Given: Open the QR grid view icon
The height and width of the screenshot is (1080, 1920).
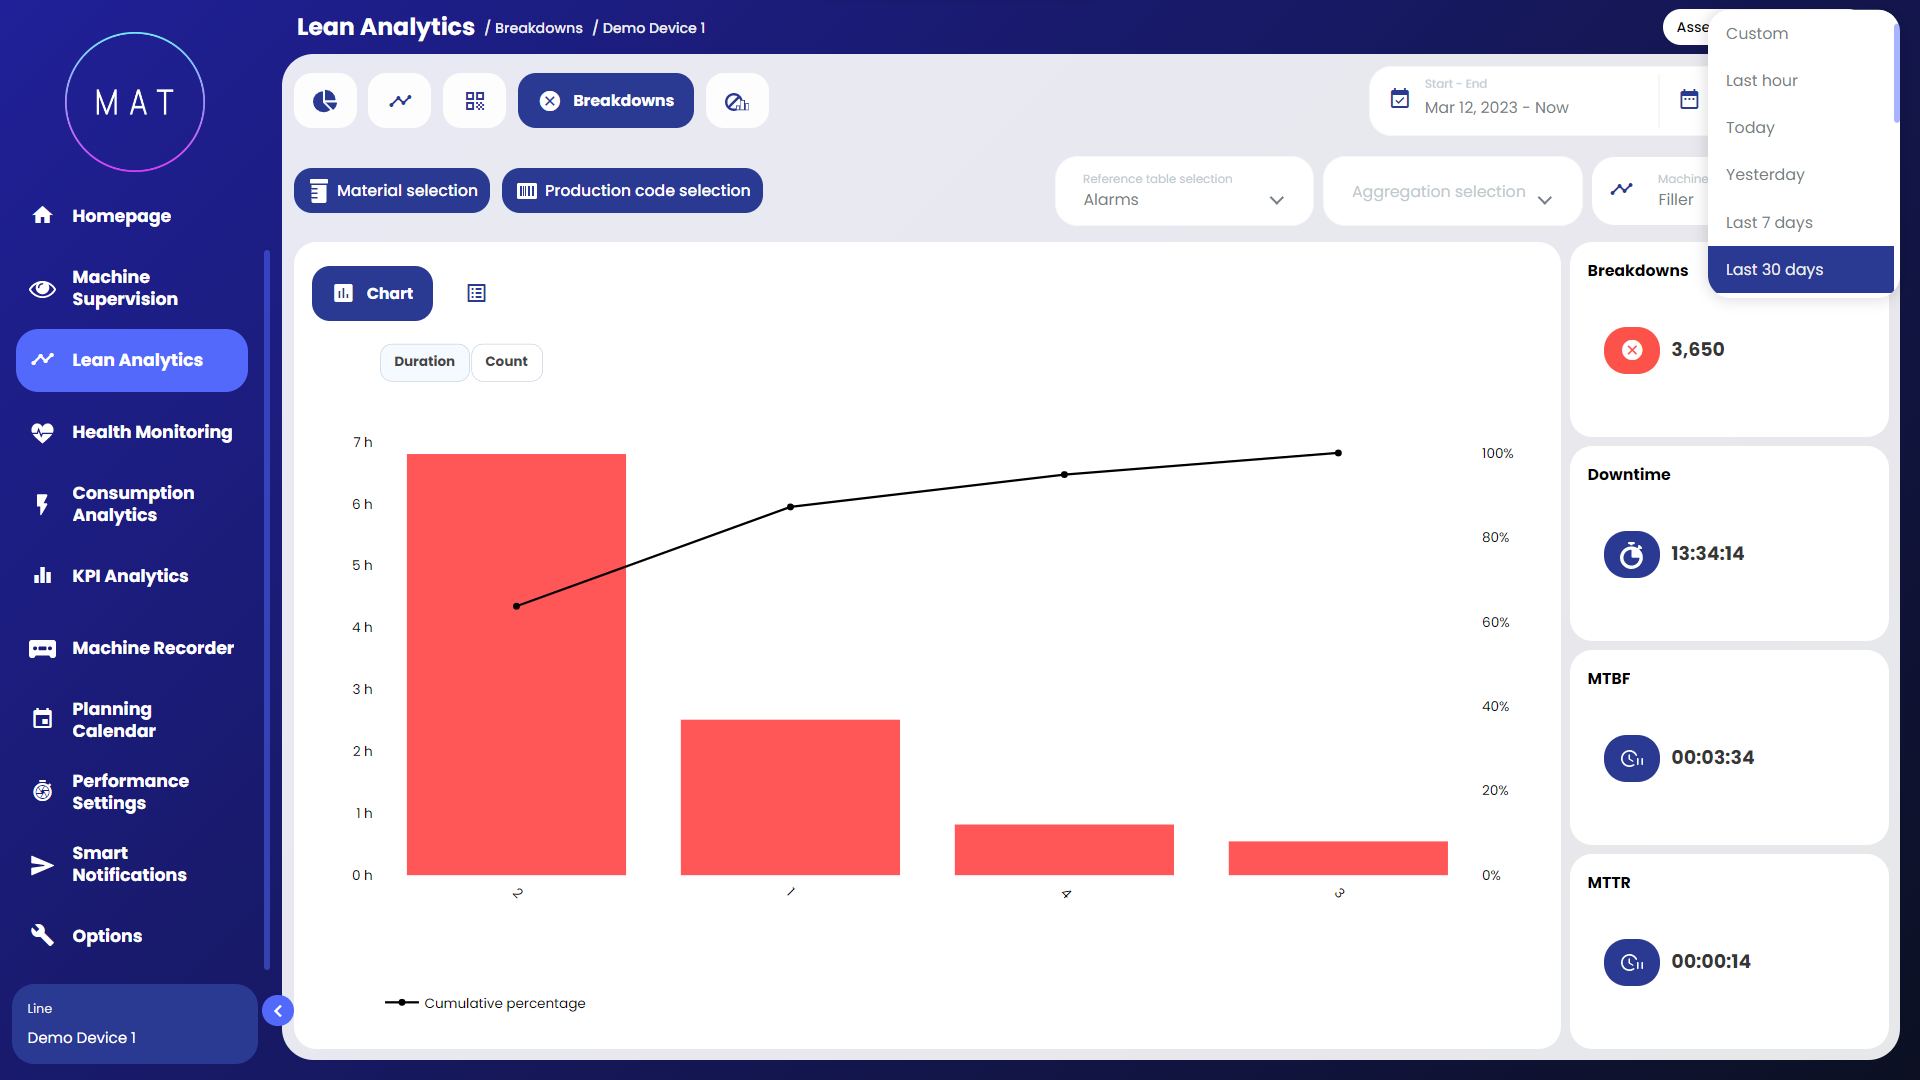Looking at the screenshot, I should point(475,101).
